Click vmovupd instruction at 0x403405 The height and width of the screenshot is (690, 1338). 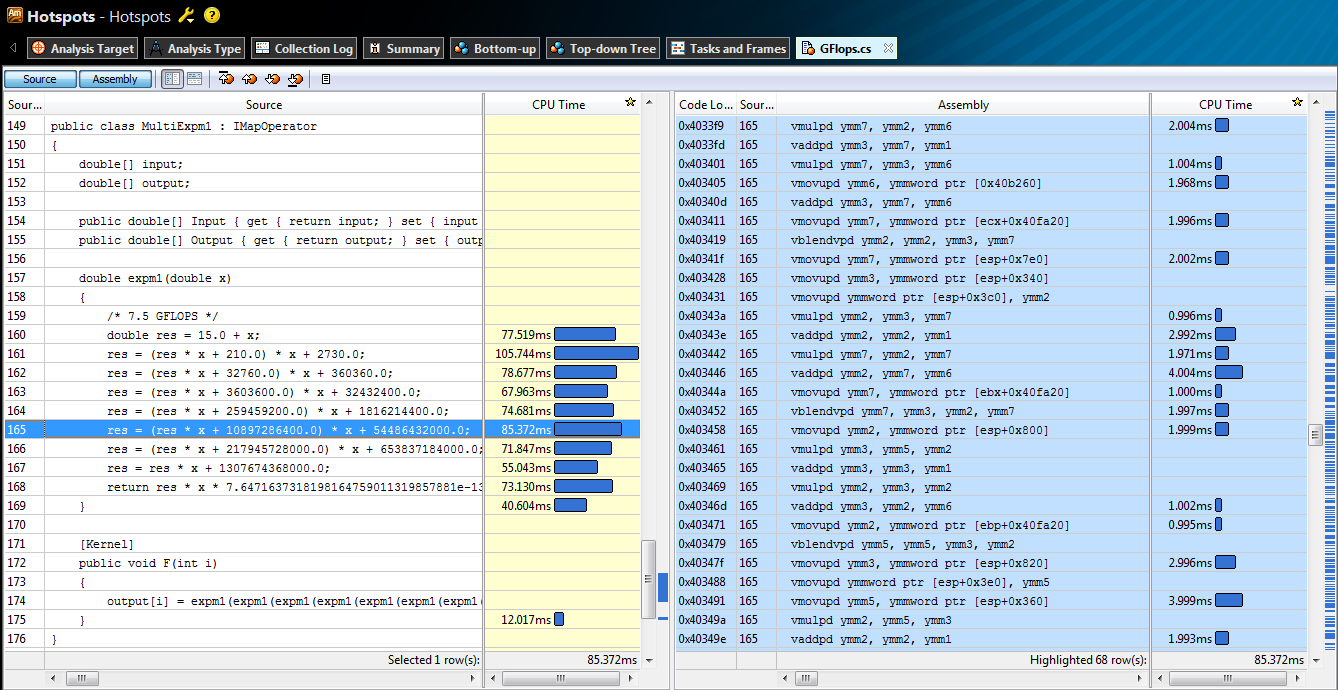[915, 183]
